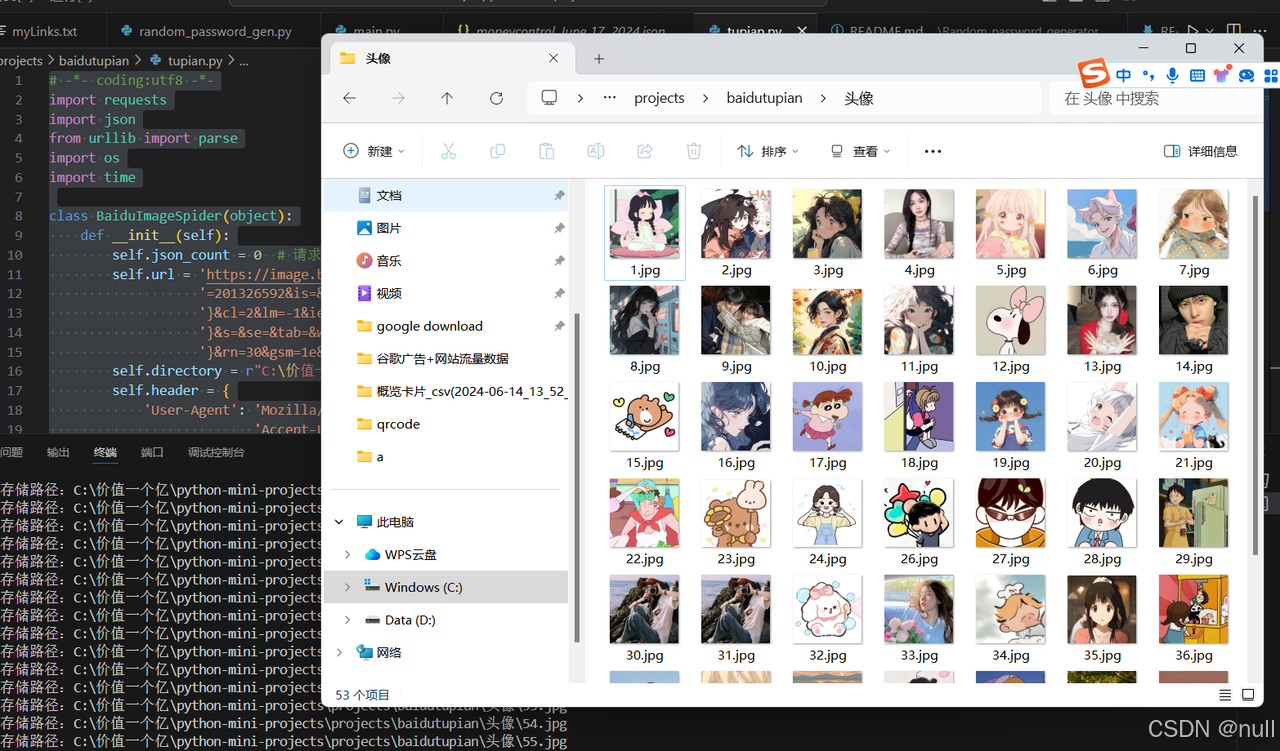This screenshot has width=1280, height=751.
Task: Open the 查看 view dropdown
Action: point(860,151)
